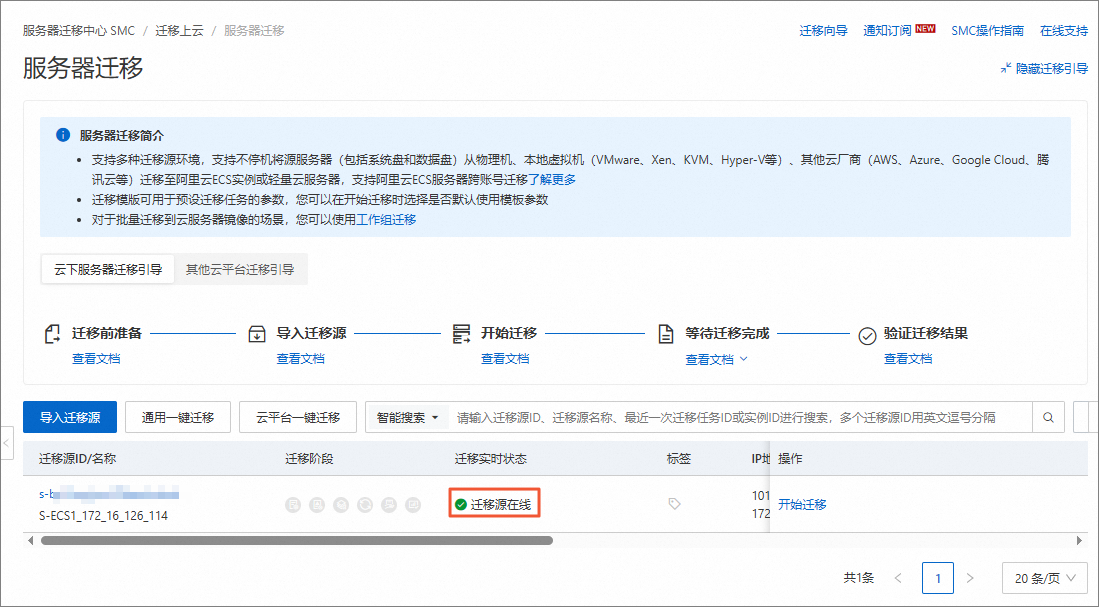Viewport: 1099px width, 607px height.
Task: Click the 迁移实时状态 column header
Action: click(491, 458)
